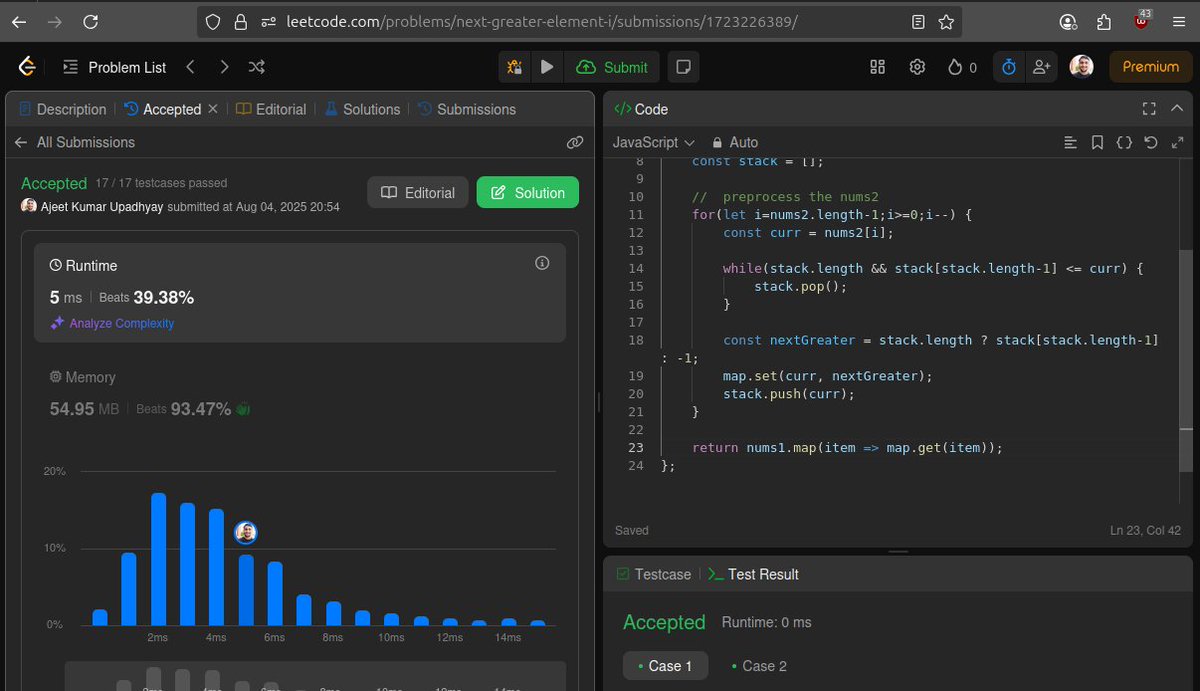
Task: Click the green Submit button
Action: pos(612,67)
